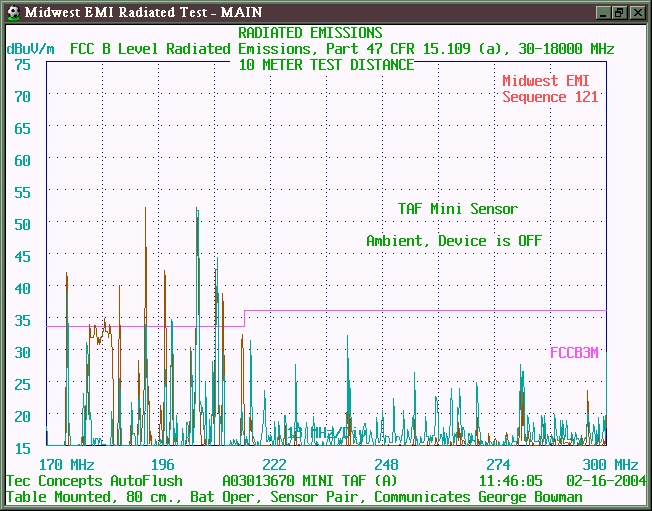Click the 170 MHz x-axis label
This screenshot has height=511, width=652.
66,465
